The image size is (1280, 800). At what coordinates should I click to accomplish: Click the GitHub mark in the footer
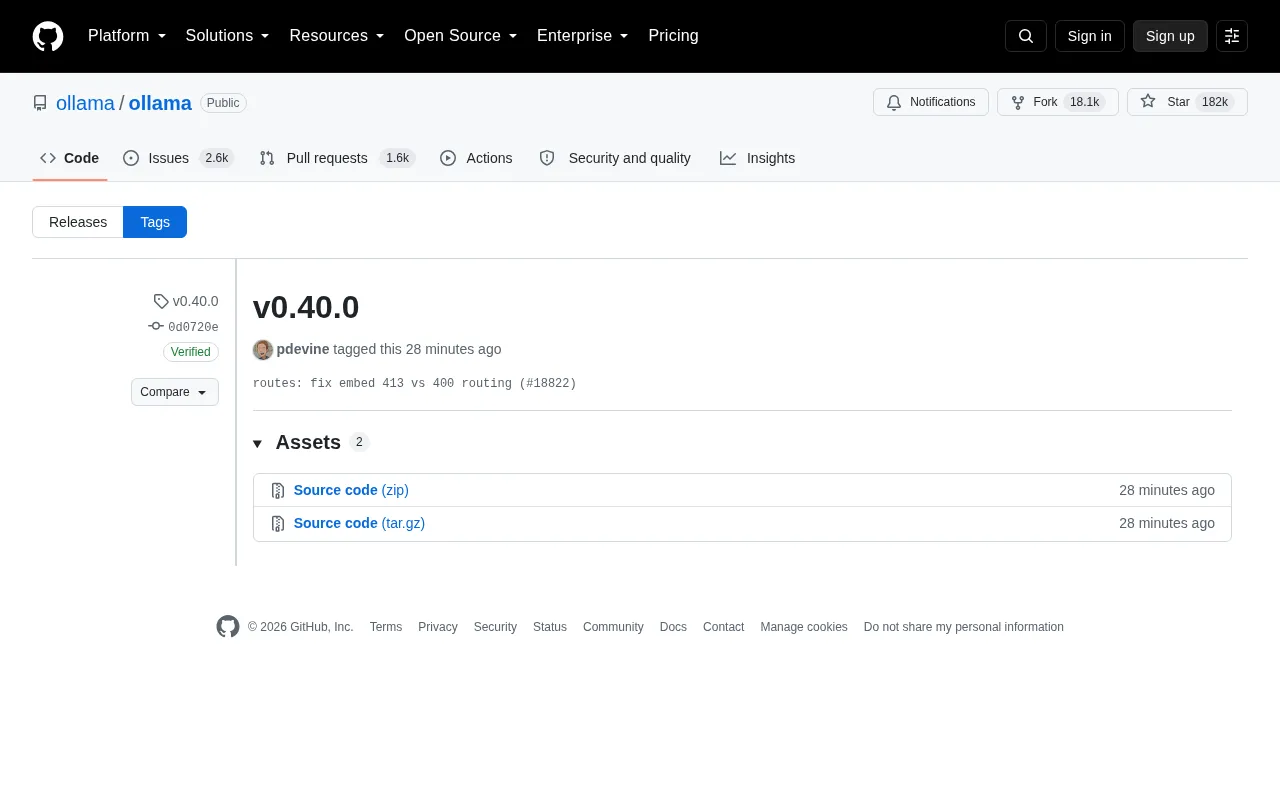point(228,627)
